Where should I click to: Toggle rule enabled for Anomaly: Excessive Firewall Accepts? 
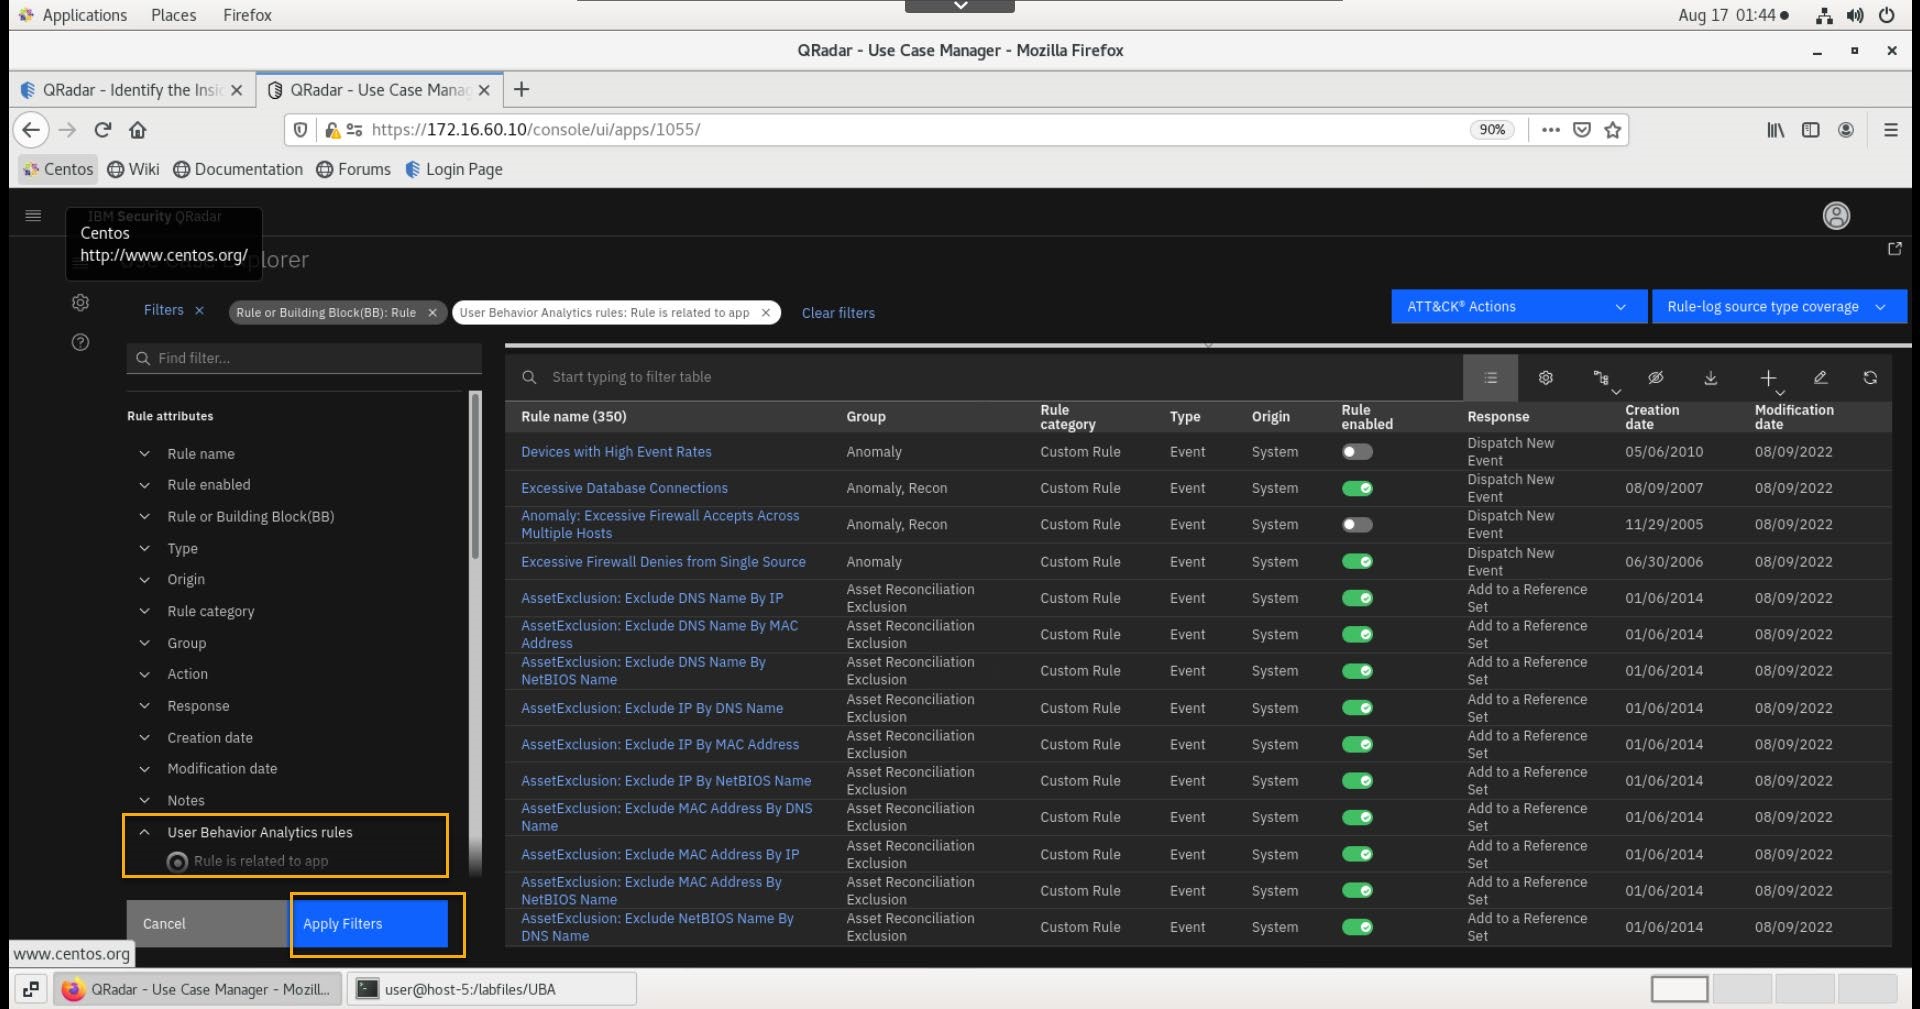[x=1357, y=525]
